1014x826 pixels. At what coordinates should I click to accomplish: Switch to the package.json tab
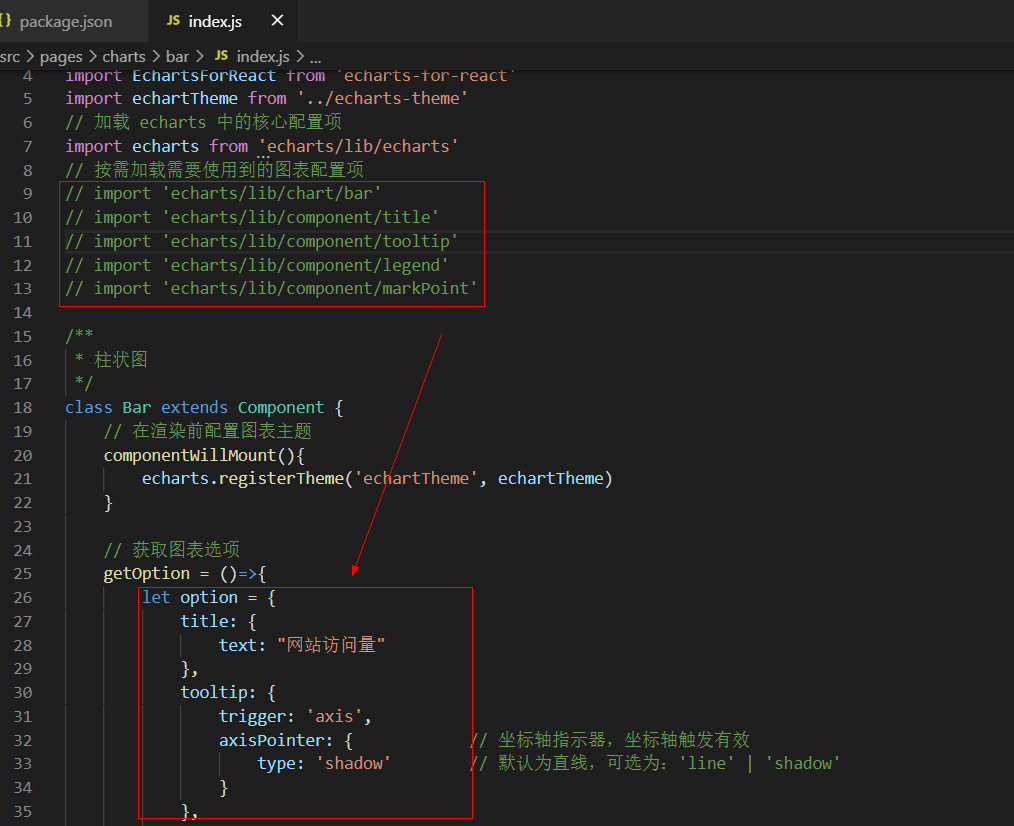65,21
